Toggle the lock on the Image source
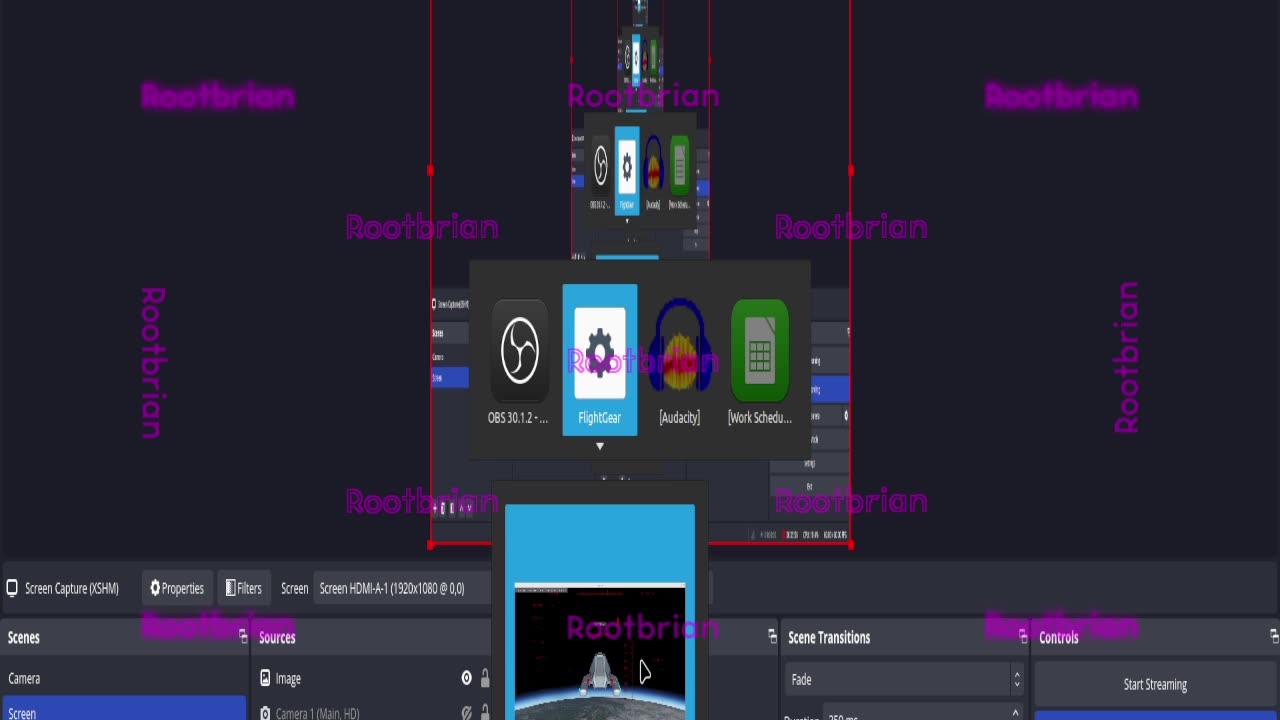 [x=485, y=678]
